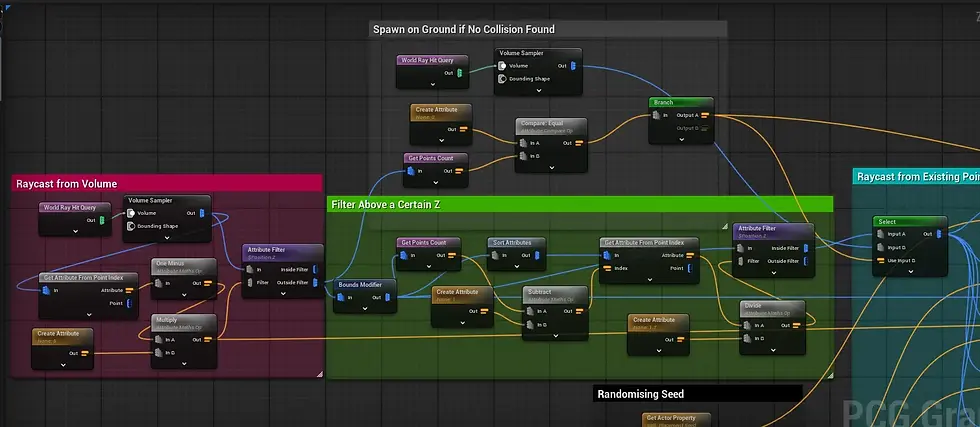Expand the Multiply node's chevron

[184, 364]
